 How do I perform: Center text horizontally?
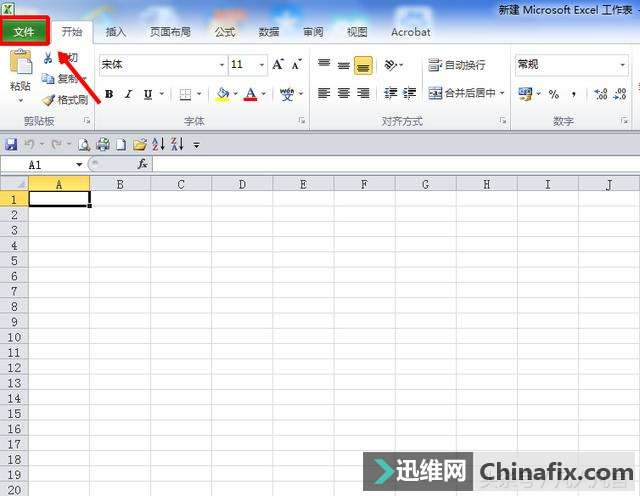(344, 93)
